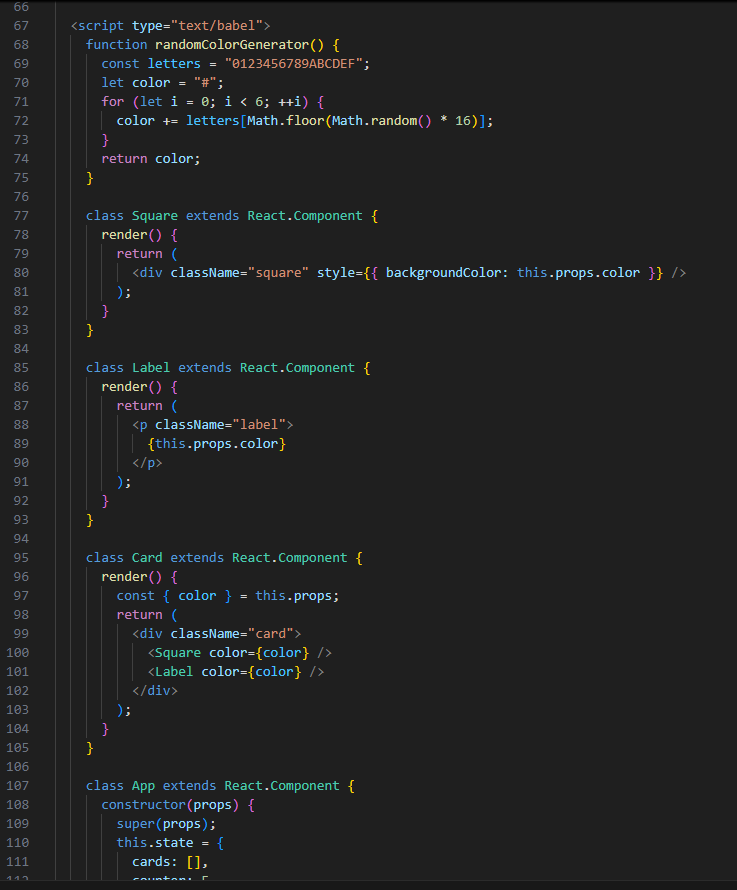Click the string "0123456789ABCDEF"

(x=293, y=64)
